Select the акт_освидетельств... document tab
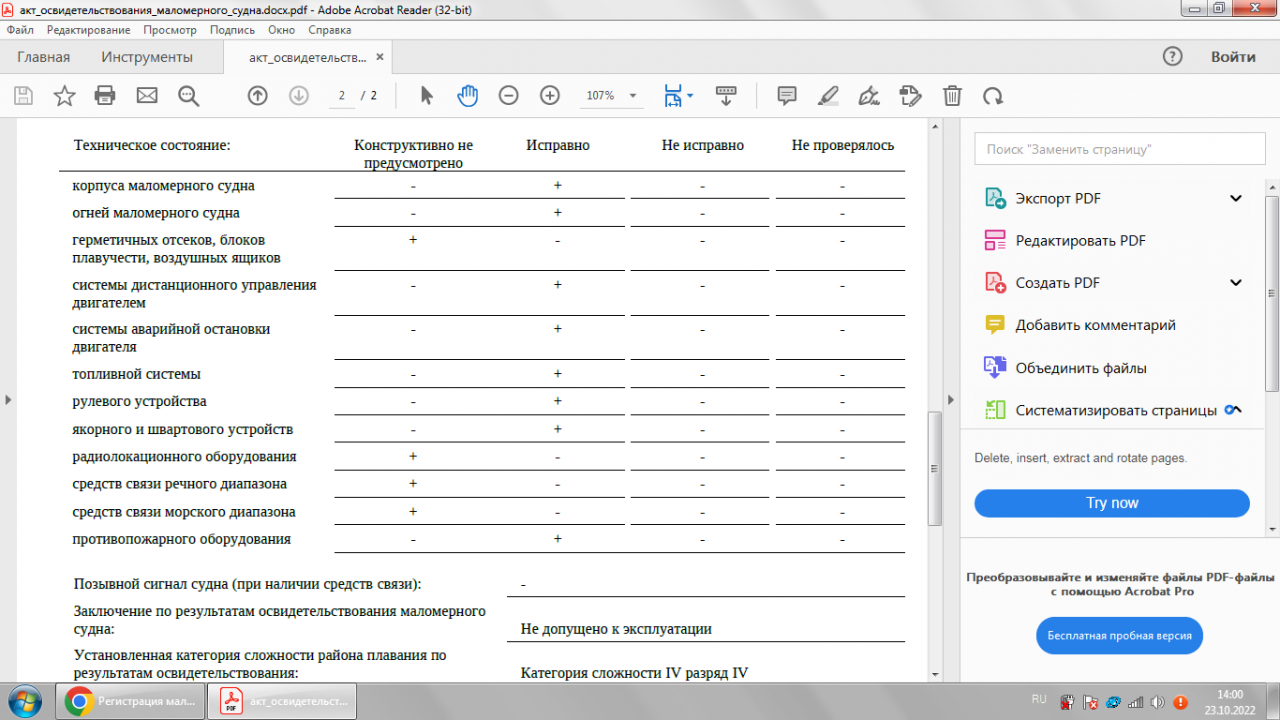Screen dimensions: 1280x720 pyautogui.click(x=308, y=57)
